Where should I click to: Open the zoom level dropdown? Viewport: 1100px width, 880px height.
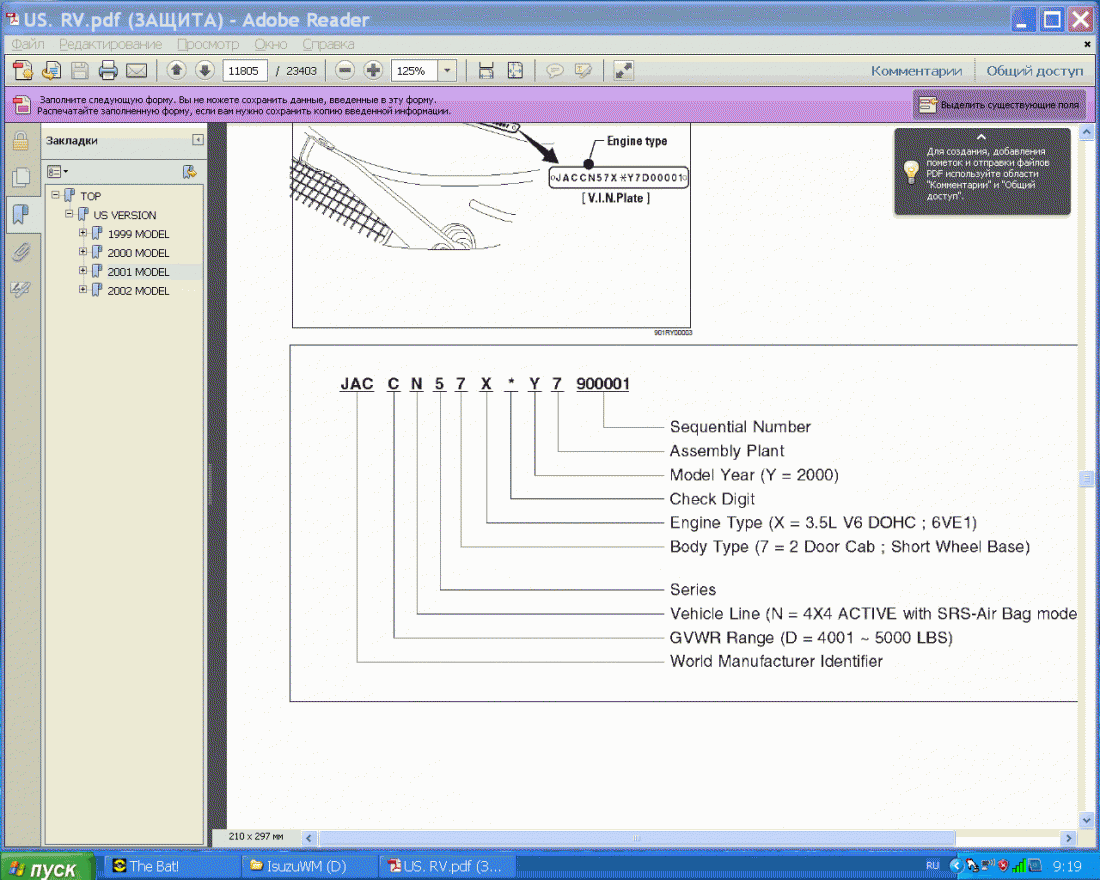click(x=448, y=70)
